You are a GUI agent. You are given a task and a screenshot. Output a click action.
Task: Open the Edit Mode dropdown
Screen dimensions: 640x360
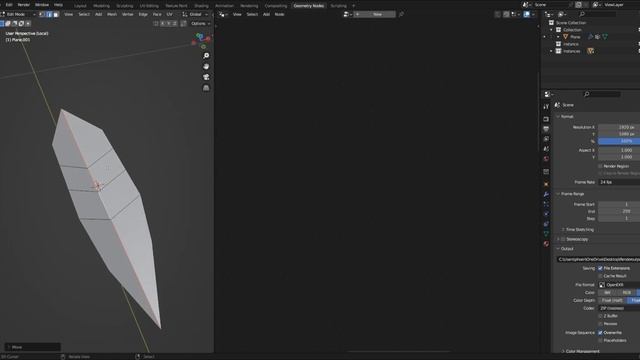coord(18,14)
